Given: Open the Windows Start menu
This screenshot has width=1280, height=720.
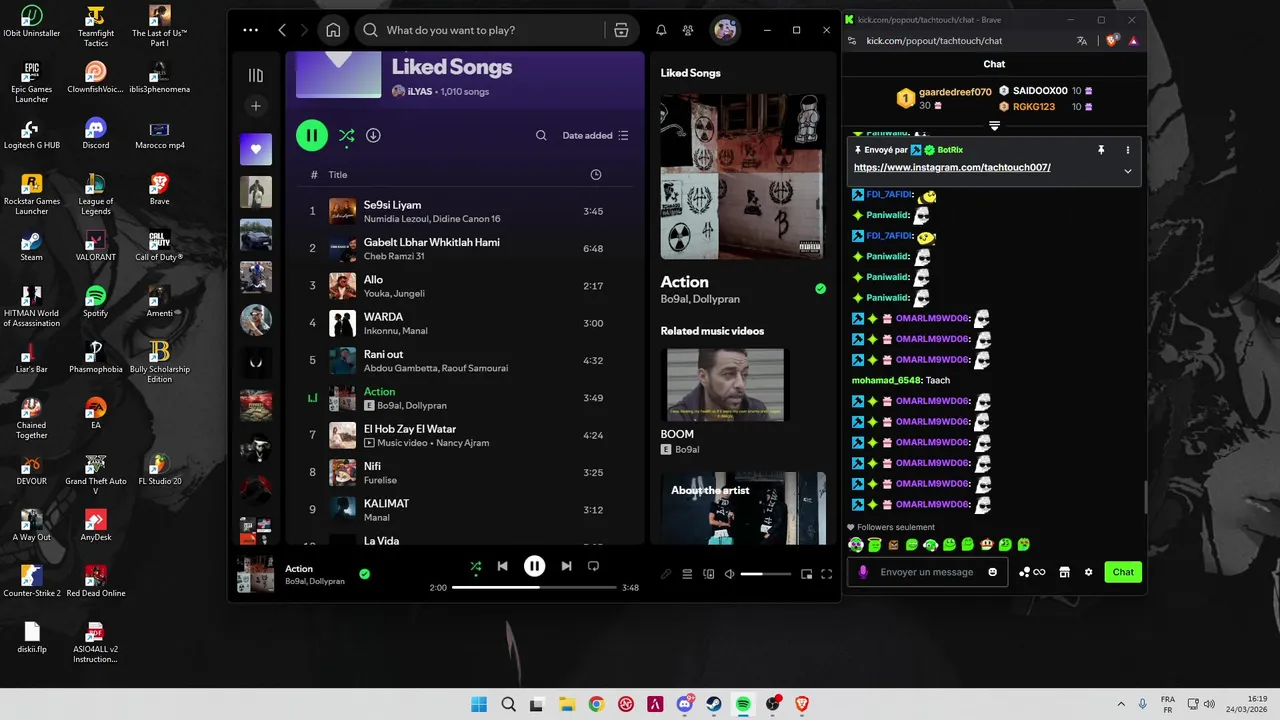Looking at the screenshot, I should pos(479,704).
